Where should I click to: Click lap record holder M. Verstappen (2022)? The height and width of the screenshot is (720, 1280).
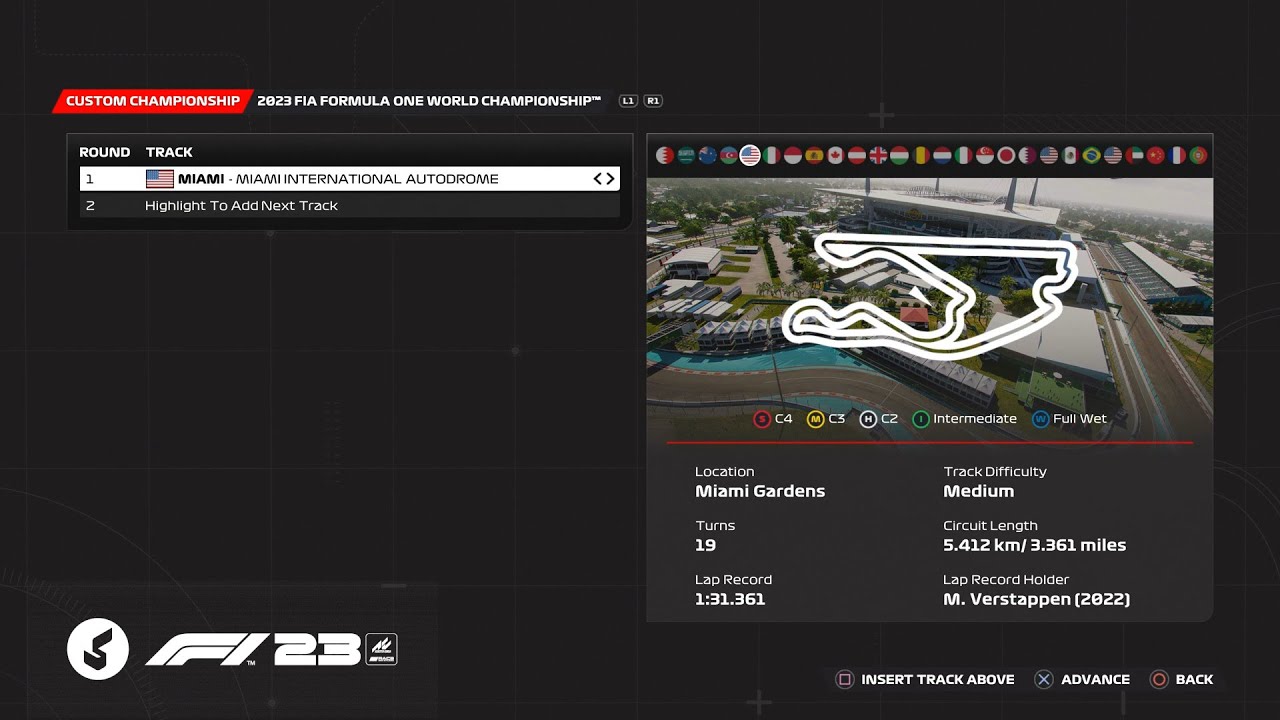1036,599
